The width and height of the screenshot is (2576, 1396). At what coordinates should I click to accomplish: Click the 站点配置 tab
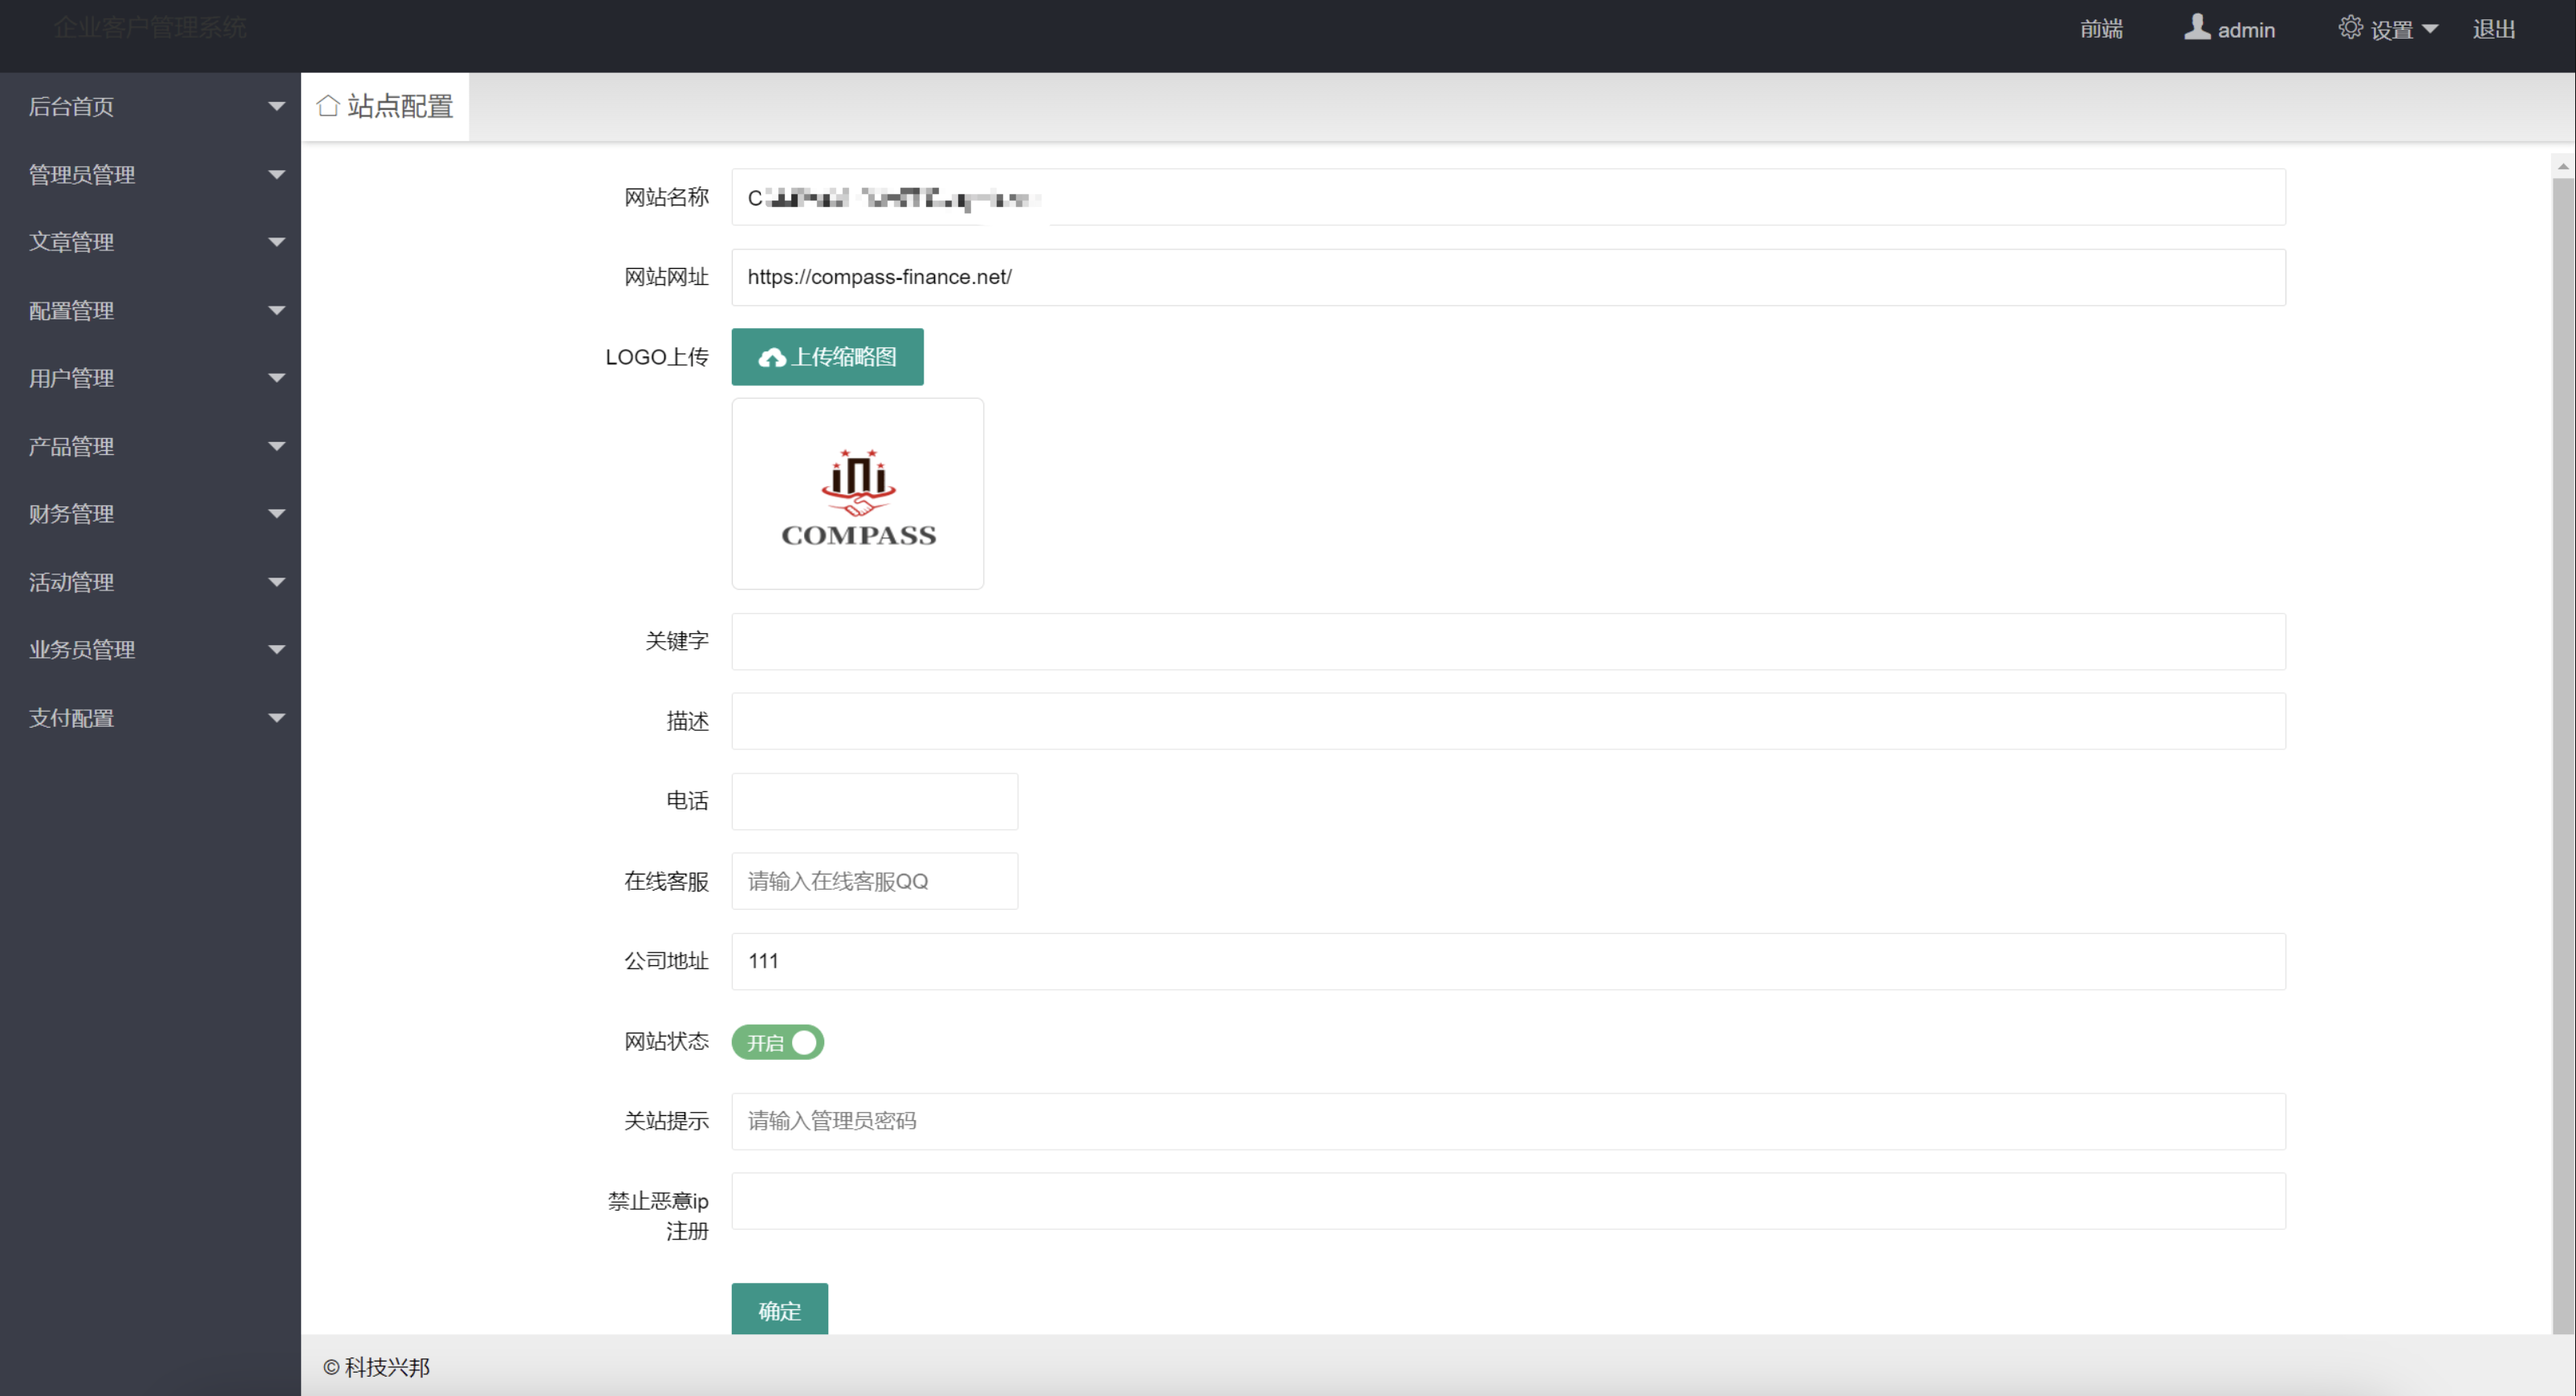pyautogui.click(x=387, y=105)
